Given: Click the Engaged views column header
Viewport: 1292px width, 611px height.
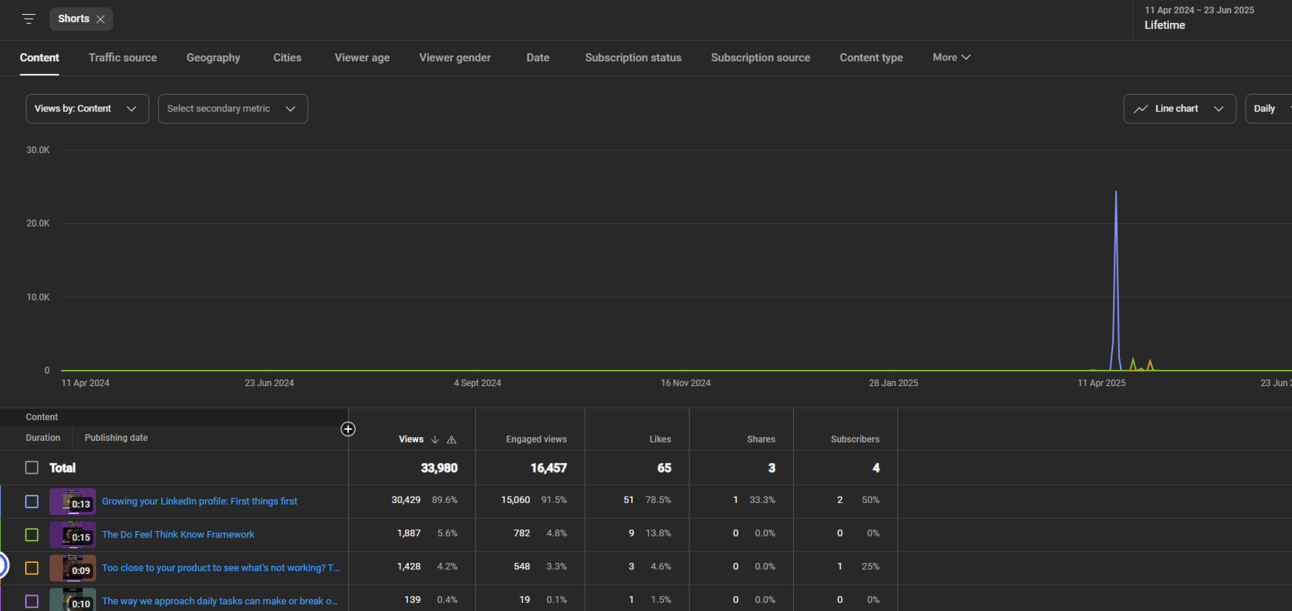Looking at the screenshot, I should point(536,439).
